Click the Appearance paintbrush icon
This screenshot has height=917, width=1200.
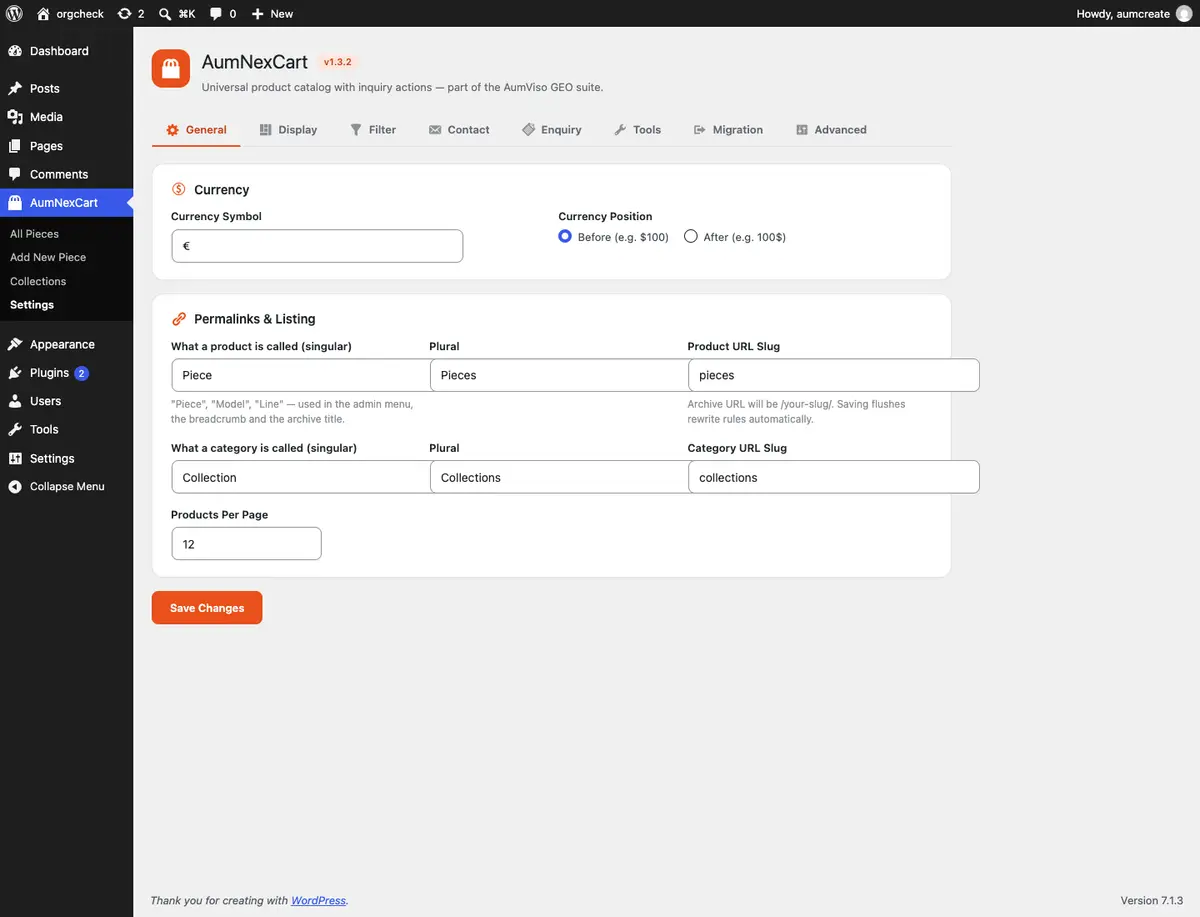(x=15, y=344)
